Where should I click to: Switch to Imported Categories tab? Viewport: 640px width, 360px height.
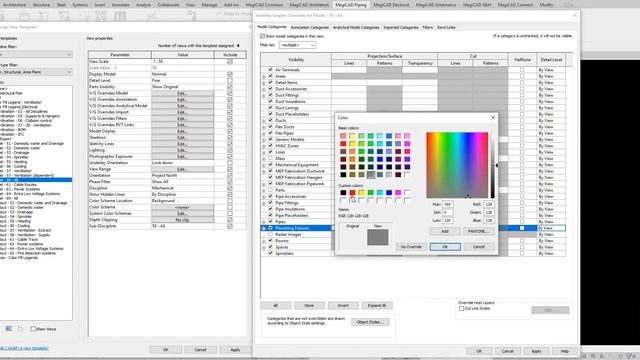point(401,27)
